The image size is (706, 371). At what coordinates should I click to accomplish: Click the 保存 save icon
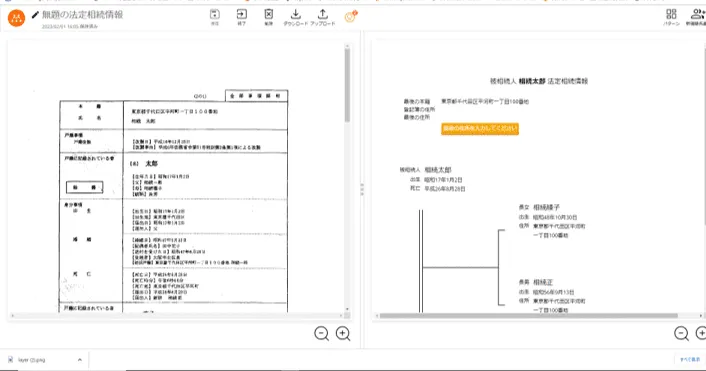tap(215, 14)
